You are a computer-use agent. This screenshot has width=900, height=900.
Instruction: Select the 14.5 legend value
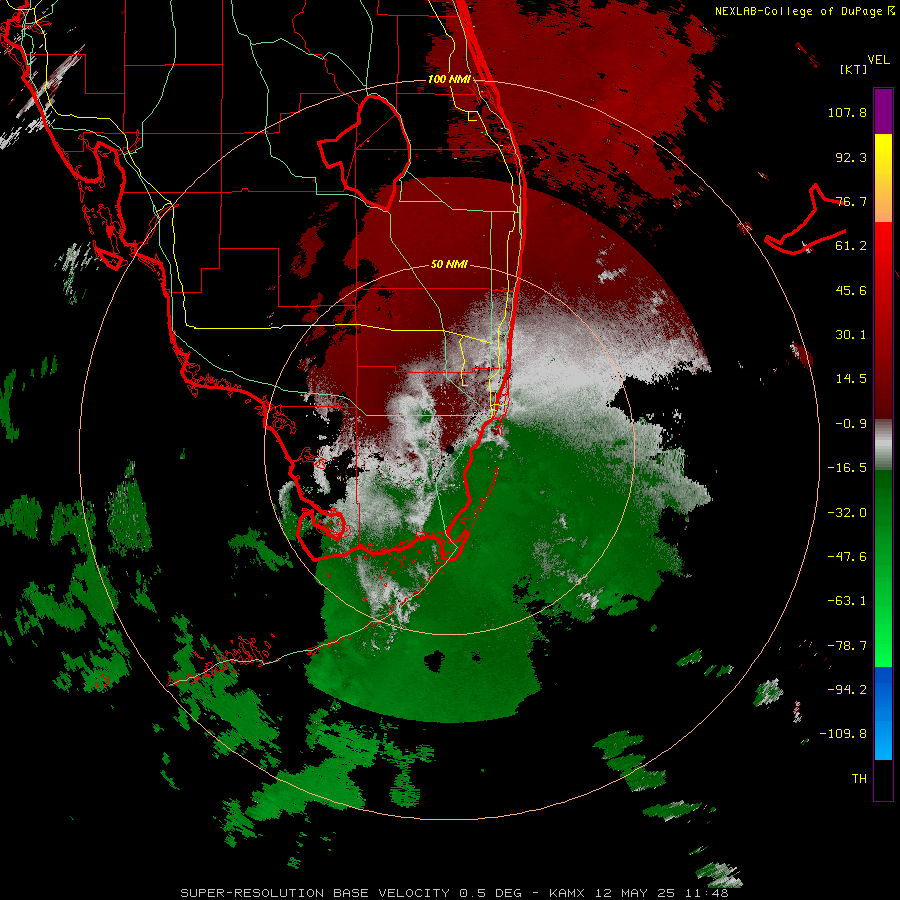[x=851, y=379]
